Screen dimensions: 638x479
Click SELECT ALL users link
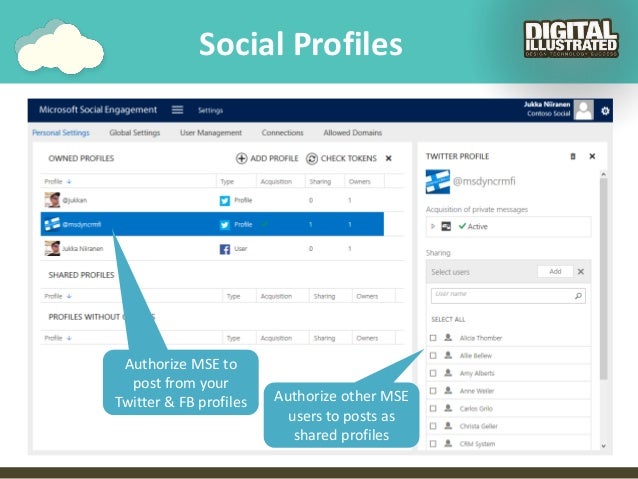pyautogui.click(x=448, y=319)
